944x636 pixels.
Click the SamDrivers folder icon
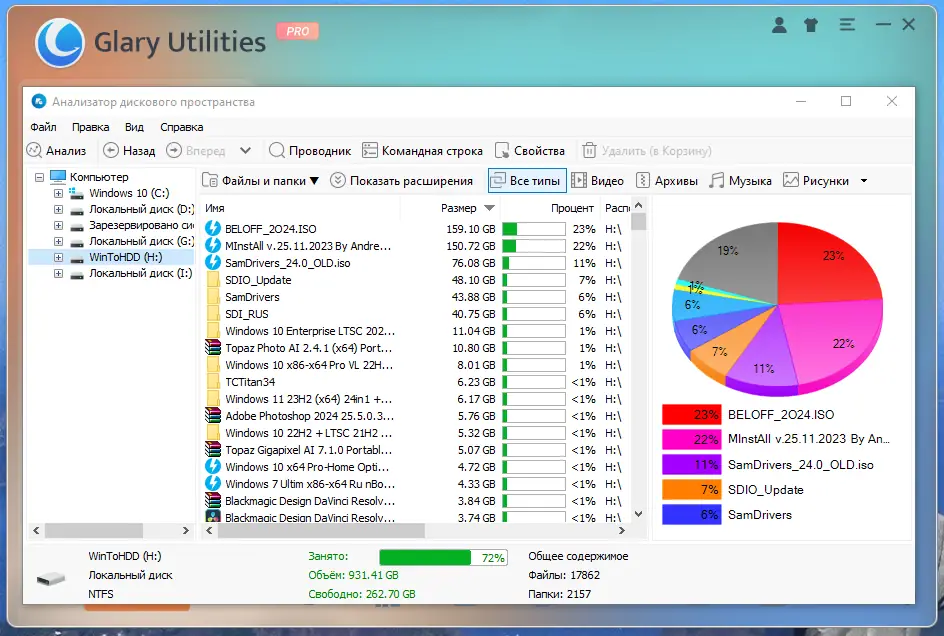tap(213, 296)
